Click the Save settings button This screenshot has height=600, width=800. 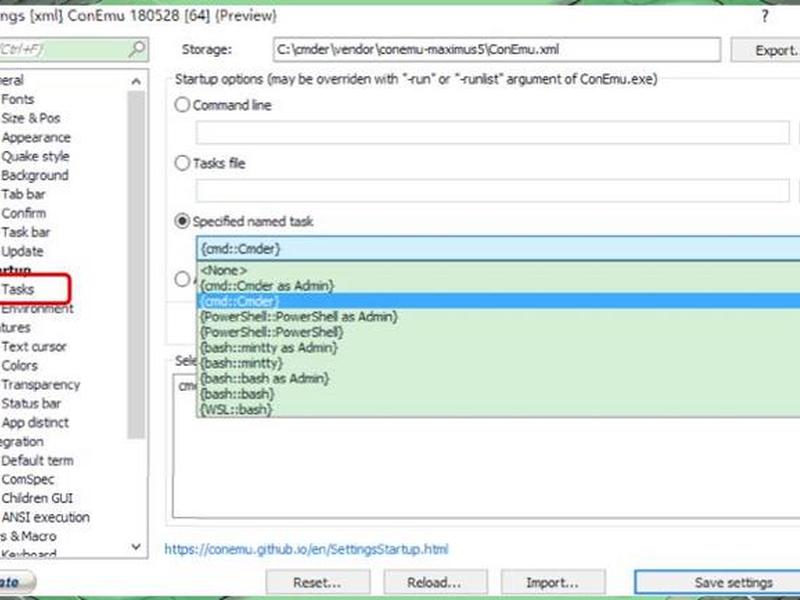pyautogui.click(x=717, y=582)
